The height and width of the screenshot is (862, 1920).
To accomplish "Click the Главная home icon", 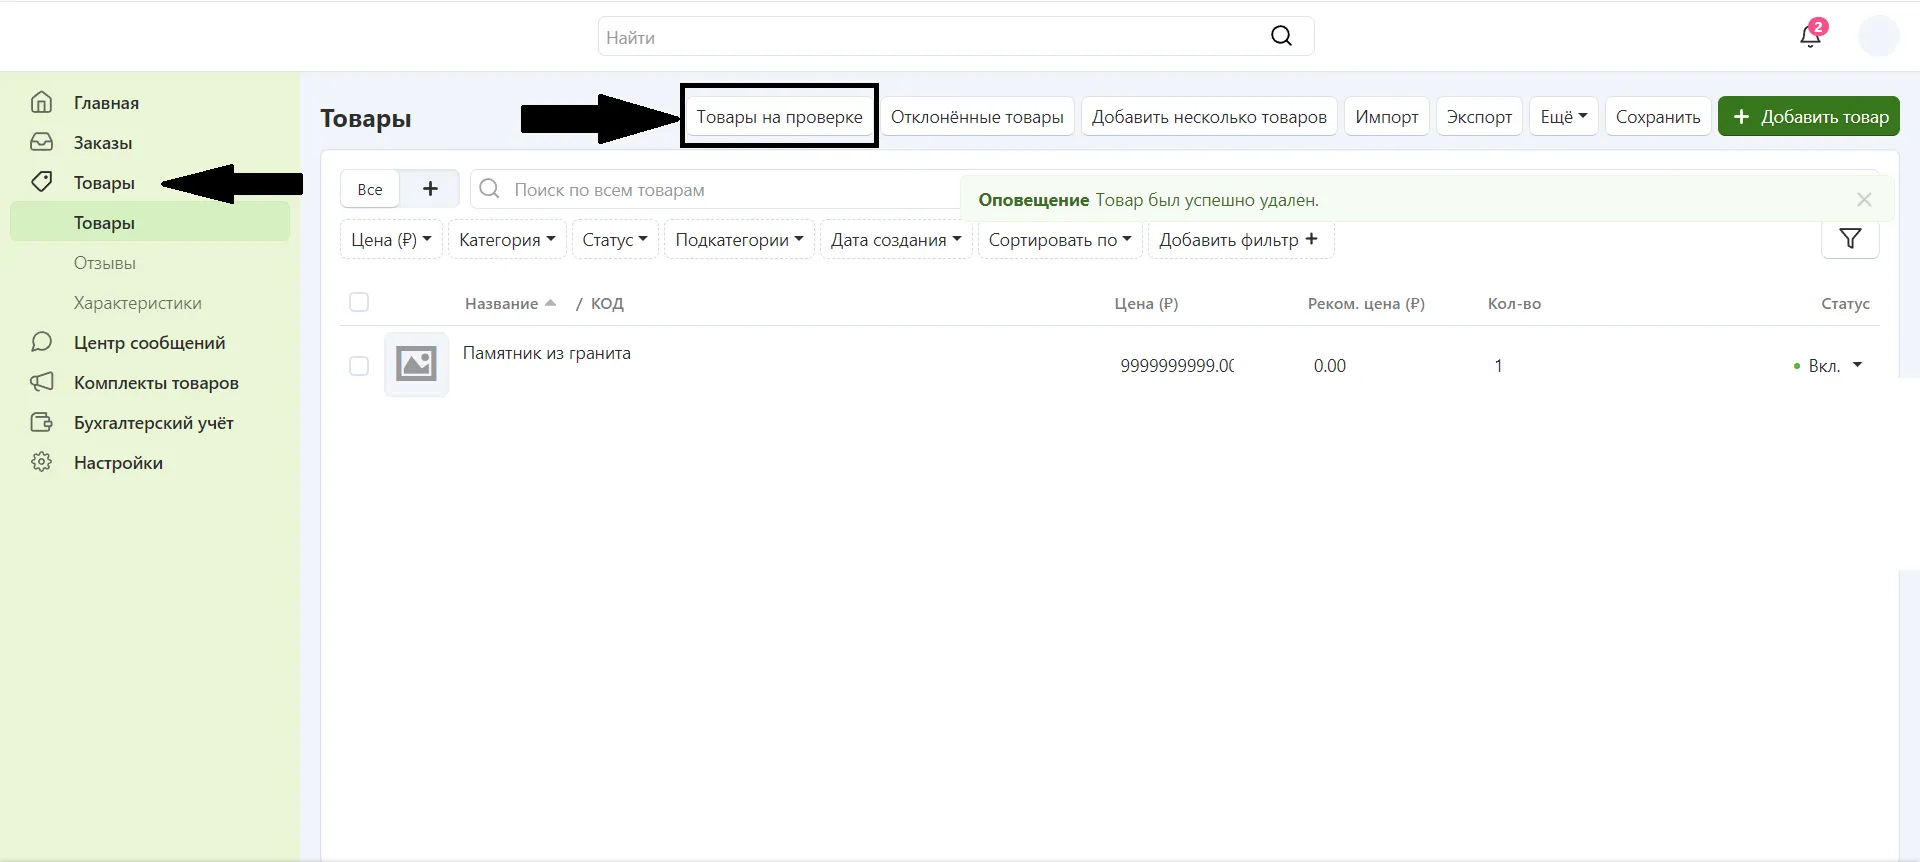I will [41, 102].
